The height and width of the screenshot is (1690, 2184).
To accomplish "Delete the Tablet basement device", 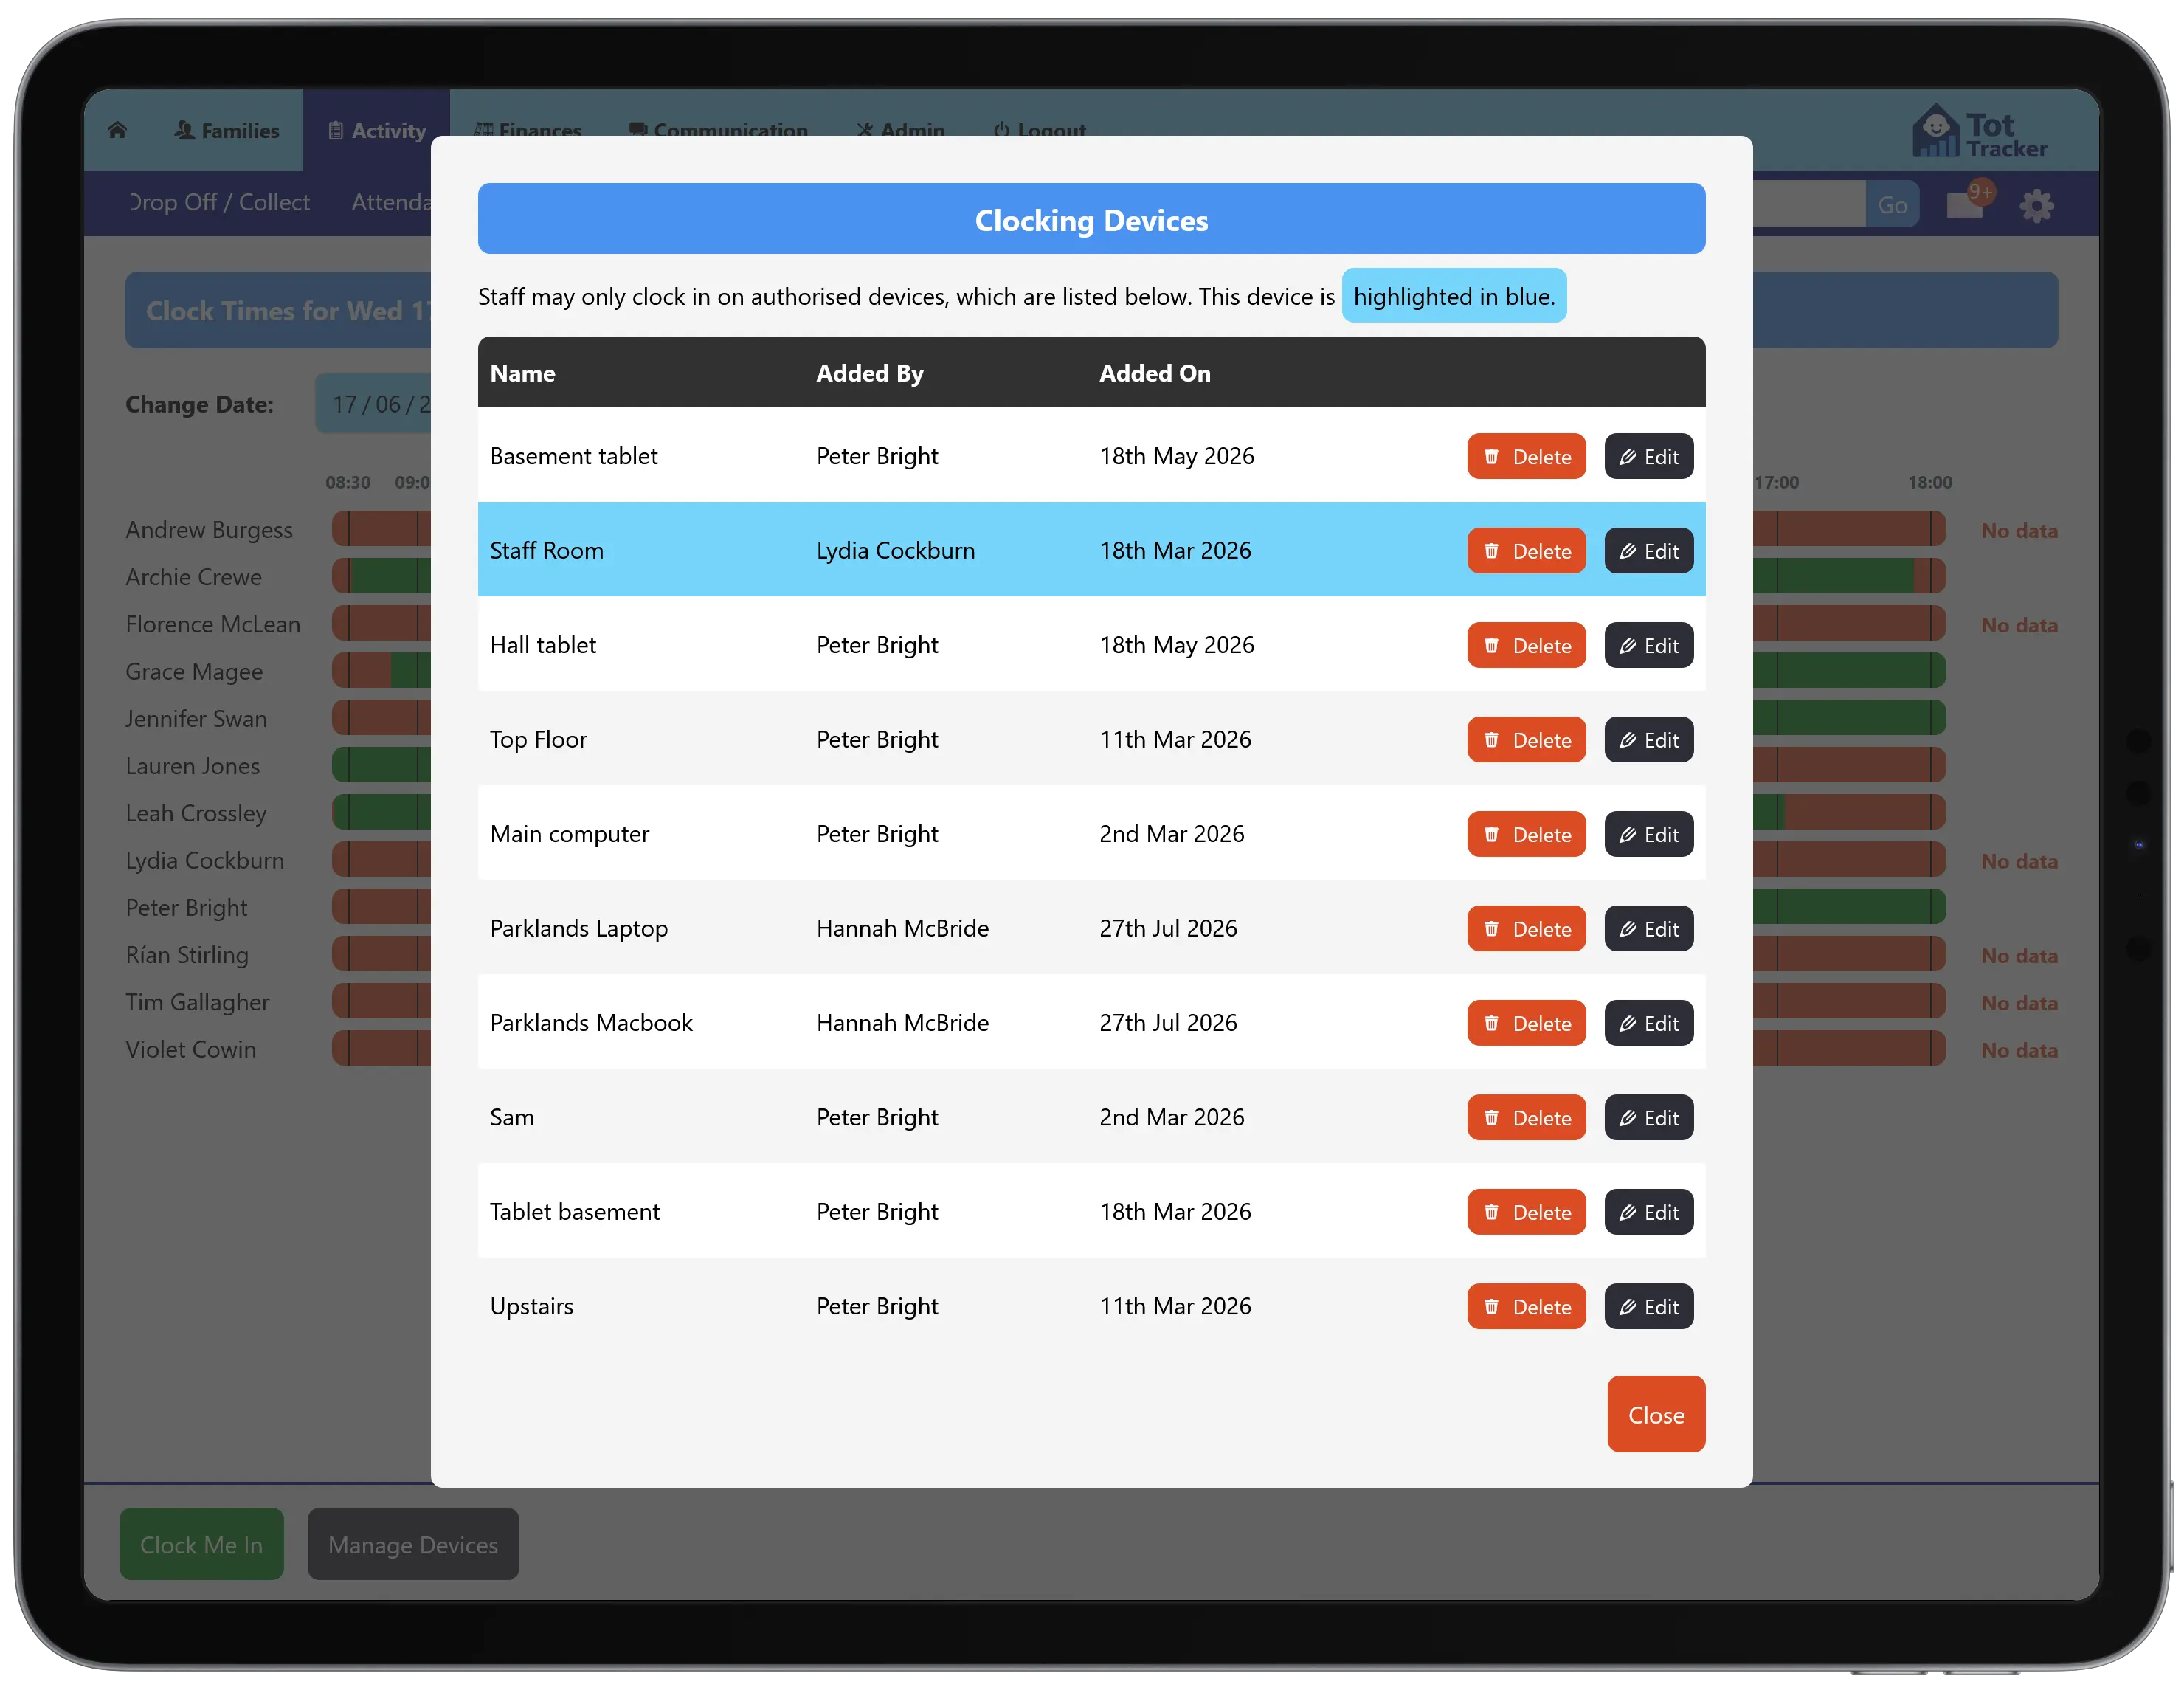I will pyautogui.click(x=1526, y=1212).
